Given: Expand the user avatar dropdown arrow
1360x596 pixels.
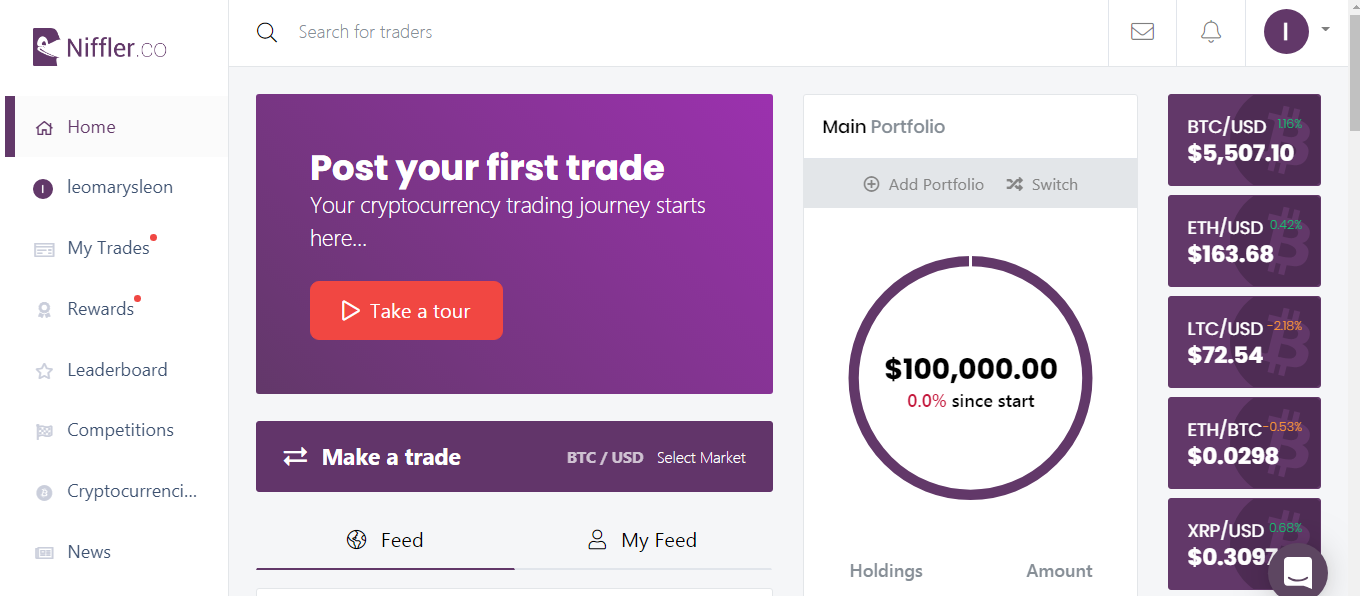Looking at the screenshot, I should coord(1325,30).
